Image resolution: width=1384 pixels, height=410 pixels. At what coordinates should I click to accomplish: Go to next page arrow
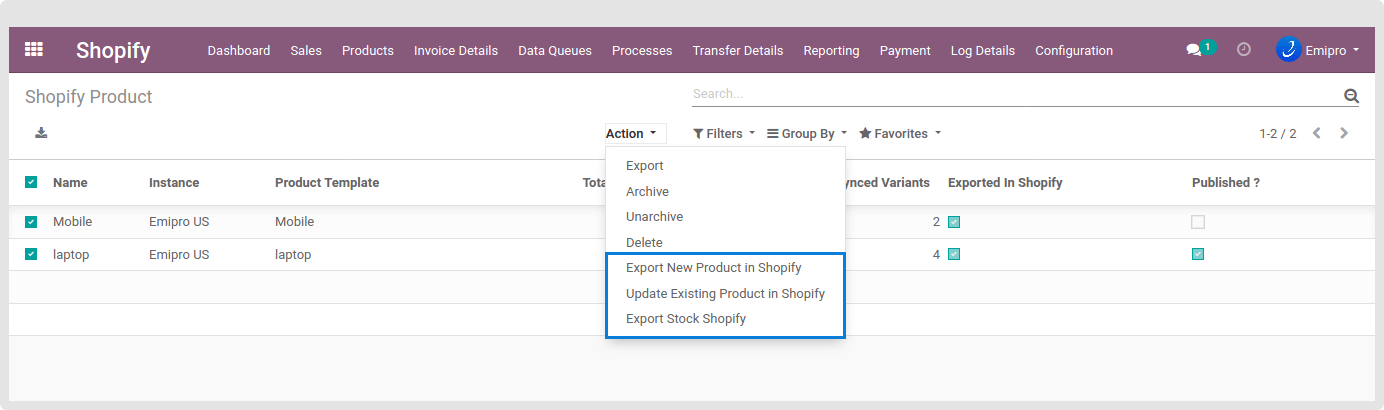click(x=1344, y=133)
